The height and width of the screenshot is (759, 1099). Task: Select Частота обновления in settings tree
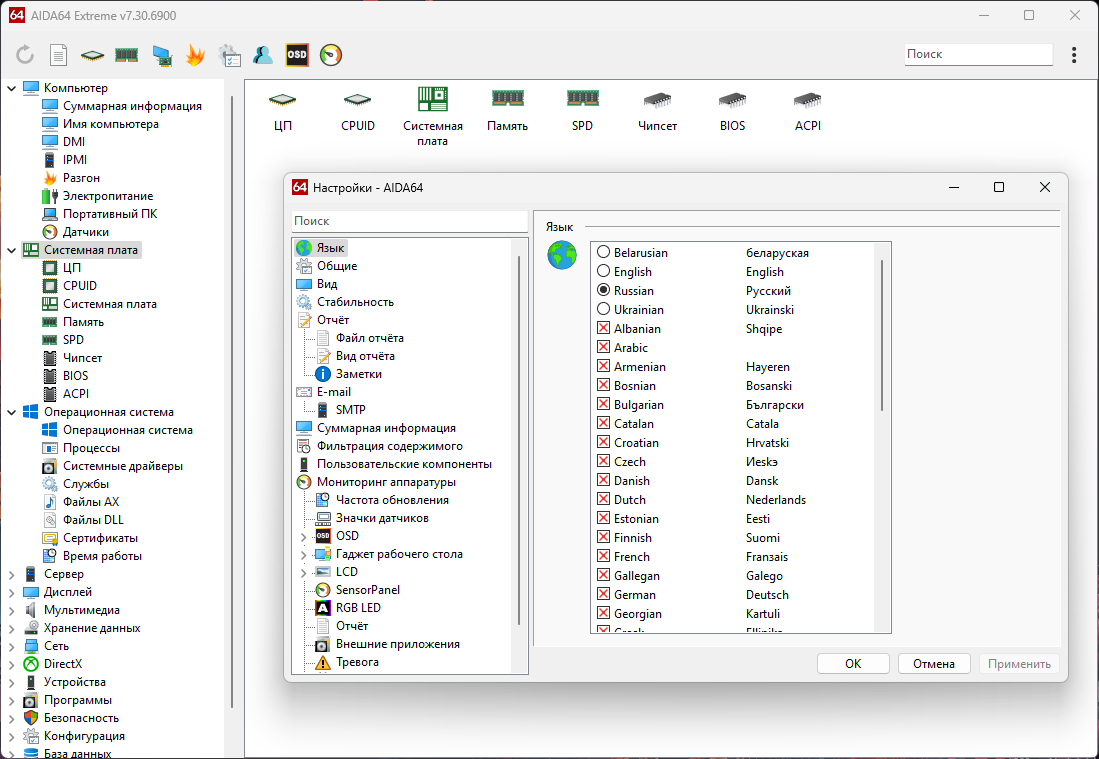[392, 500]
